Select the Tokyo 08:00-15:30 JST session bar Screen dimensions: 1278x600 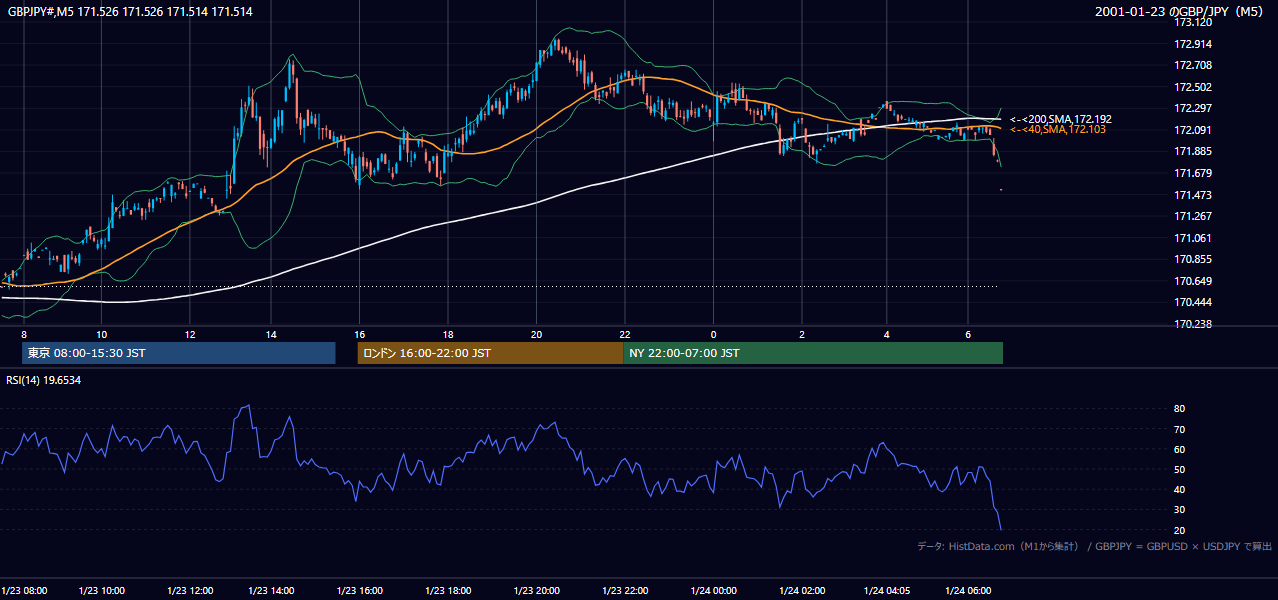point(178,353)
